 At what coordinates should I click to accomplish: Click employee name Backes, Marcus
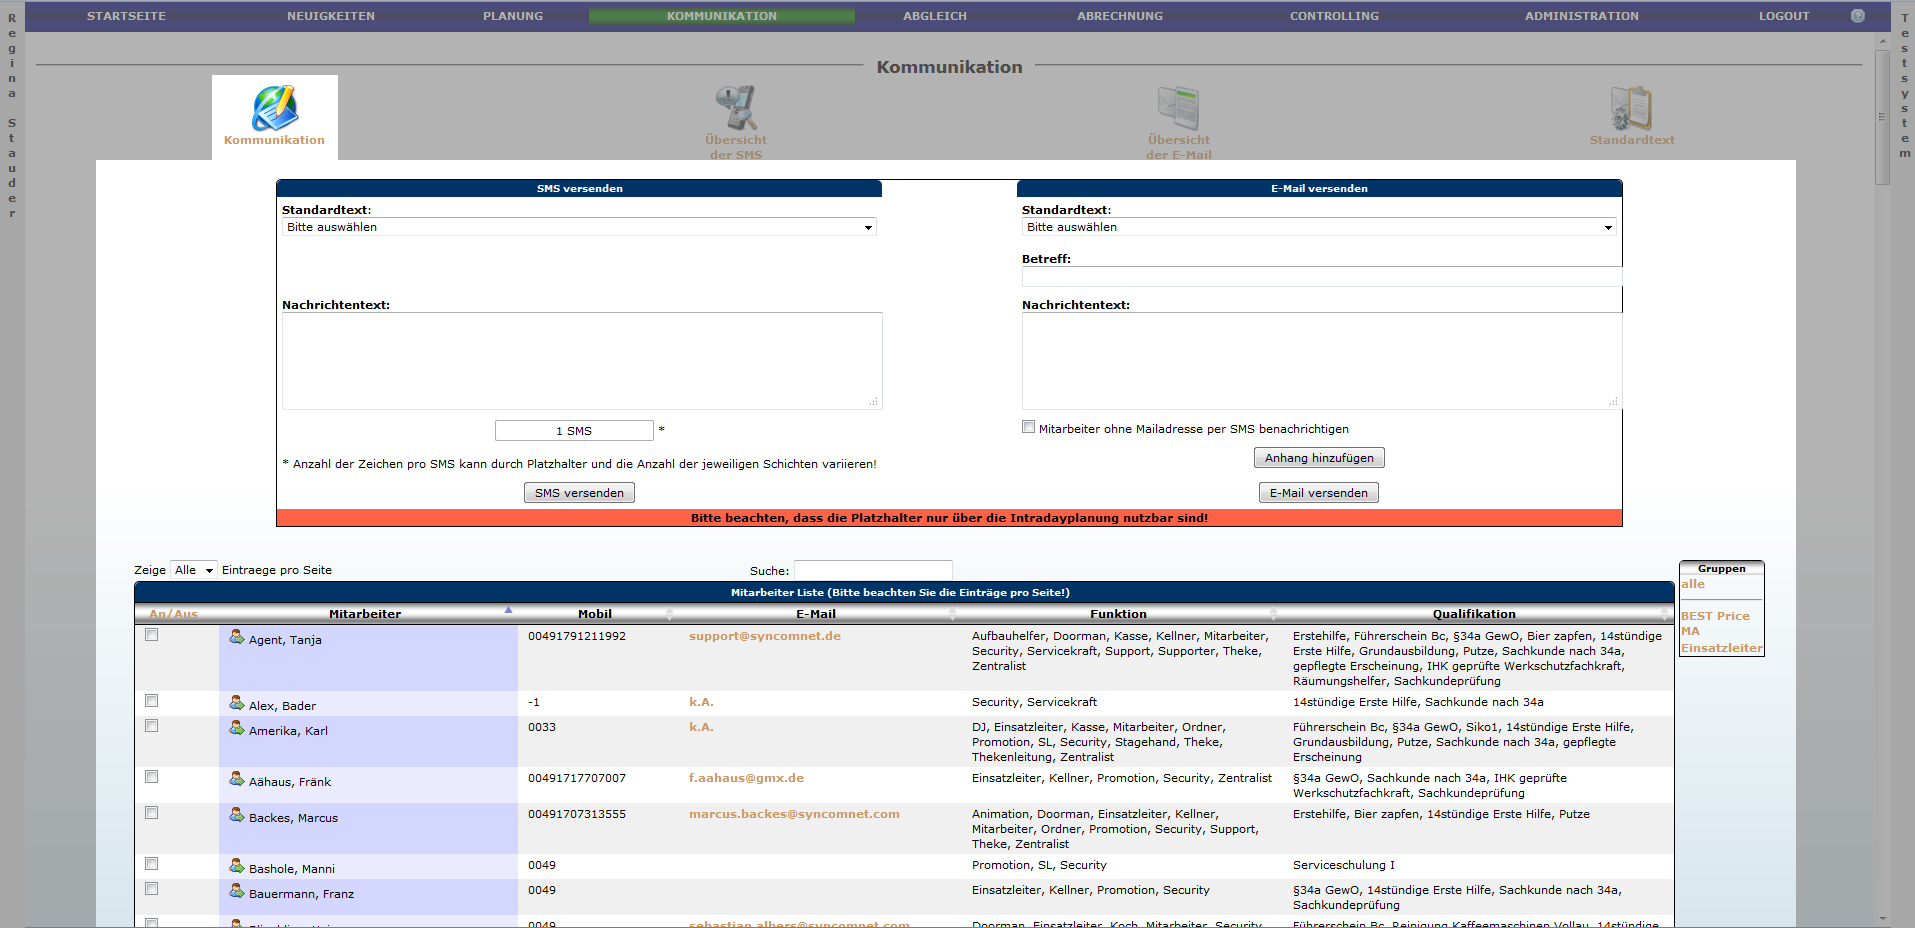(x=293, y=818)
